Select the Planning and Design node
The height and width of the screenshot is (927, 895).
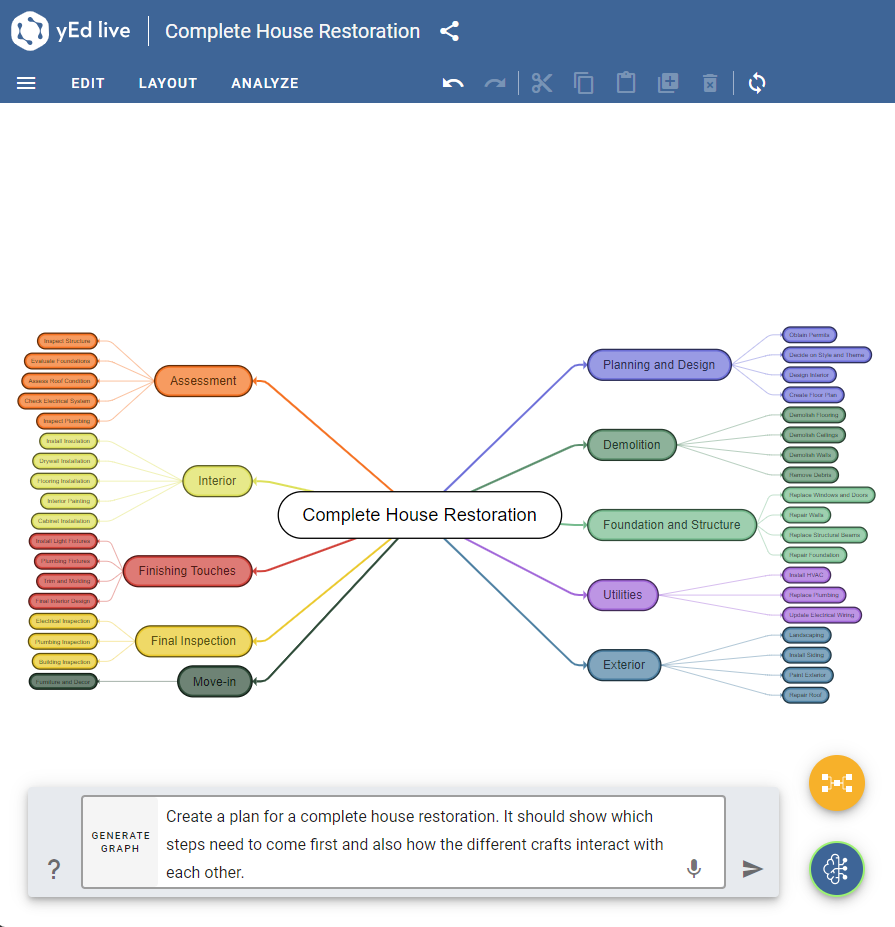[x=659, y=365]
